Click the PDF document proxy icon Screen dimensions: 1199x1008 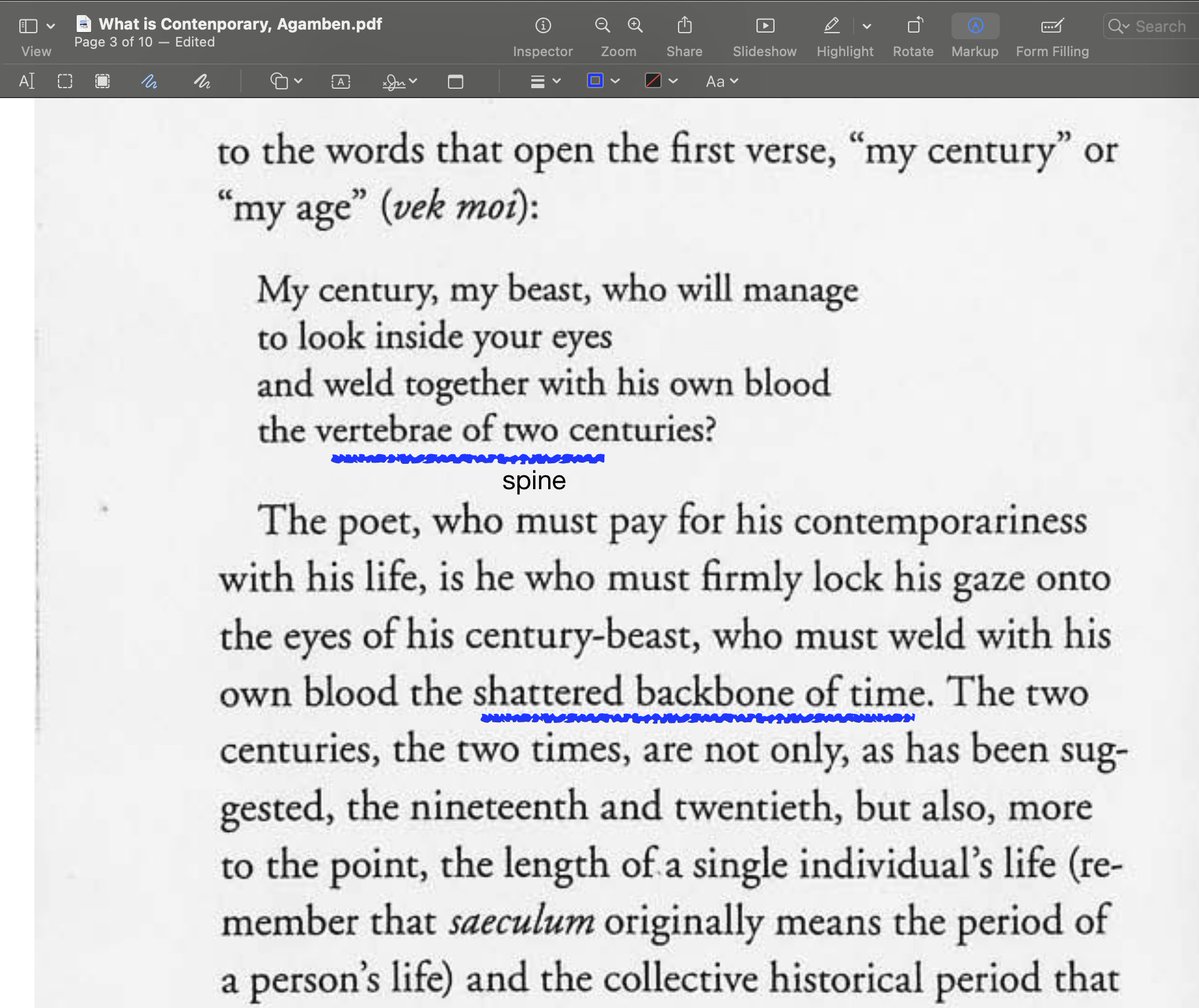pos(83,24)
